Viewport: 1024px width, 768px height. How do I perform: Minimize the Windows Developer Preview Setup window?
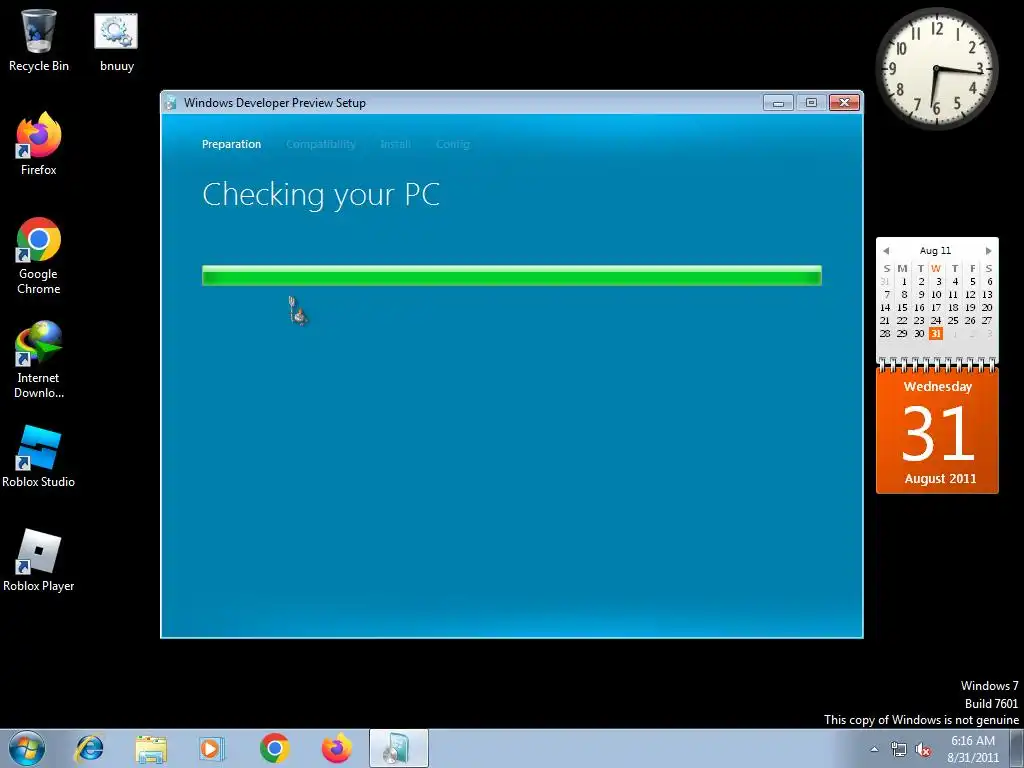pos(778,103)
